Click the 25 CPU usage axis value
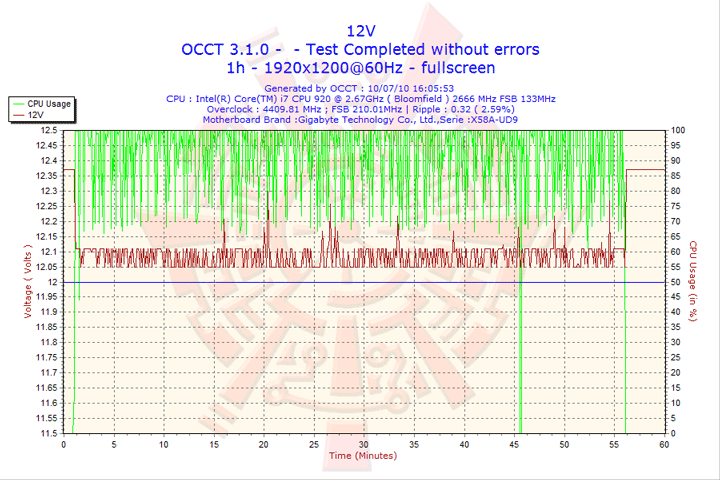 [x=675, y=357]
